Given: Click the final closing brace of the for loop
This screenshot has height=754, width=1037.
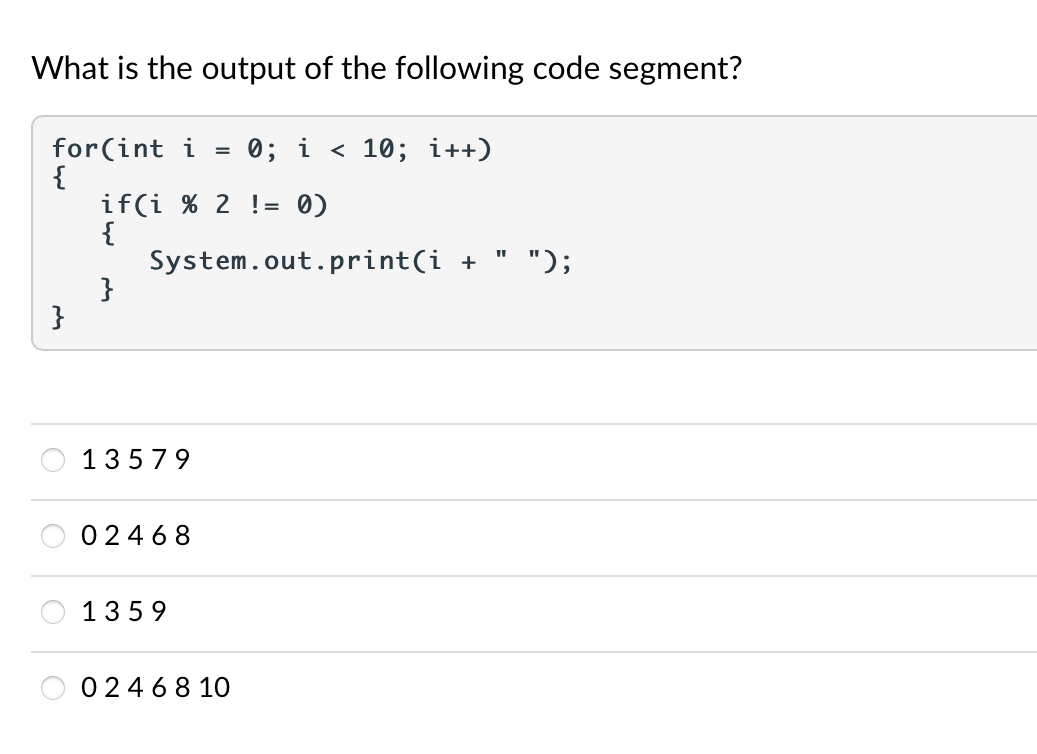Looking at the screenshot, I should [x=59, y=318].
